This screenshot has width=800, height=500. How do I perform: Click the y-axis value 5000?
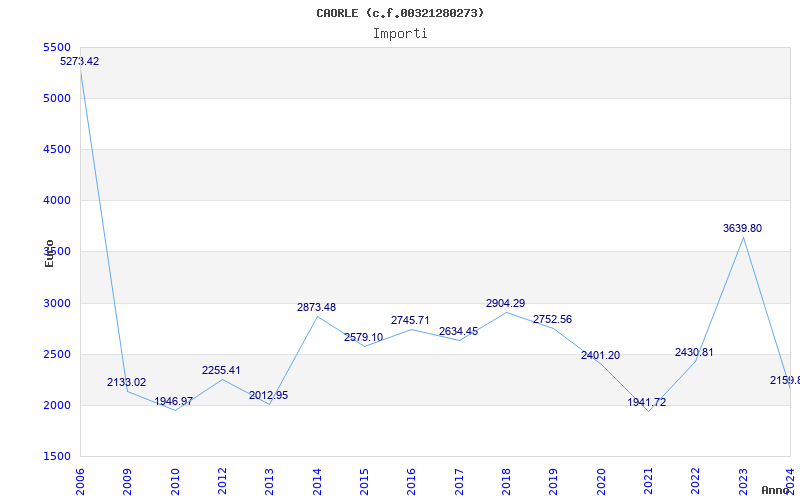(57, 98)
